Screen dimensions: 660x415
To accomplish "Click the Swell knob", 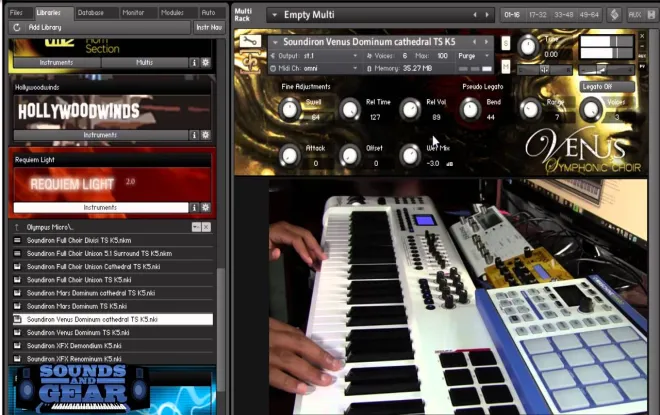I will 290,109.
